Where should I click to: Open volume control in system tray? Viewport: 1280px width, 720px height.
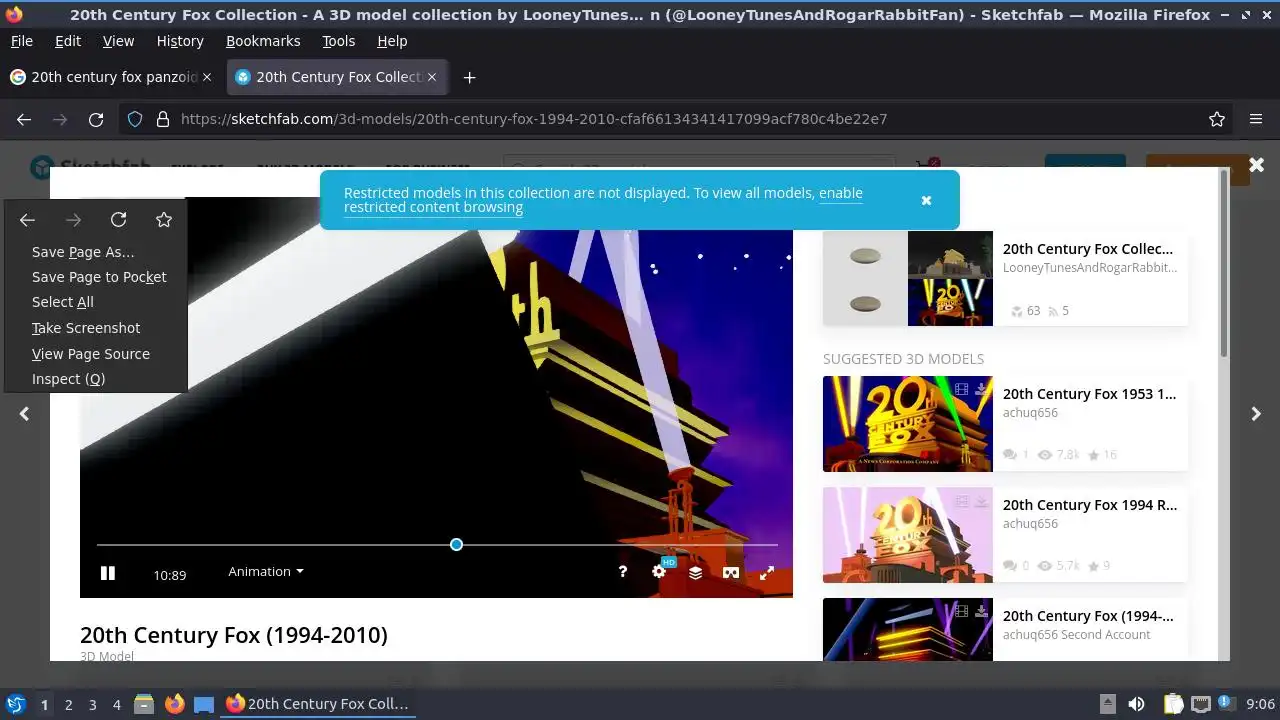coord(1136,704)
